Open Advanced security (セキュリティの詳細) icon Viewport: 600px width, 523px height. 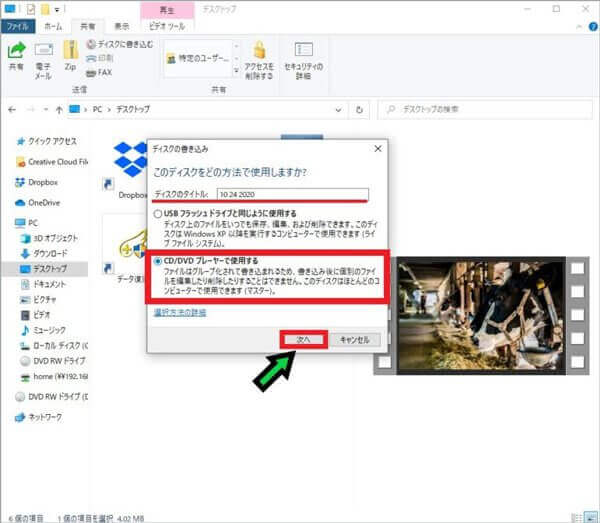click(x=303, y=60)
